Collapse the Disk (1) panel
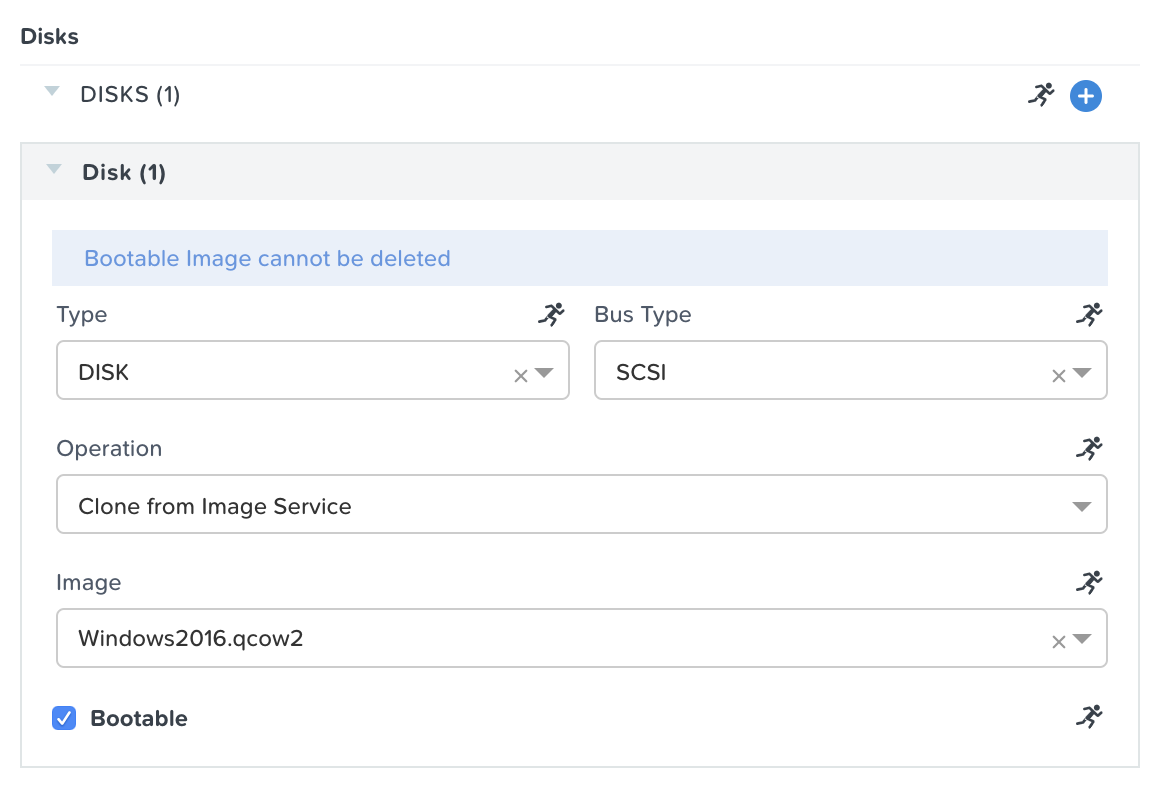This screenshot has height=790, width=1158. [x=54, y=169]
